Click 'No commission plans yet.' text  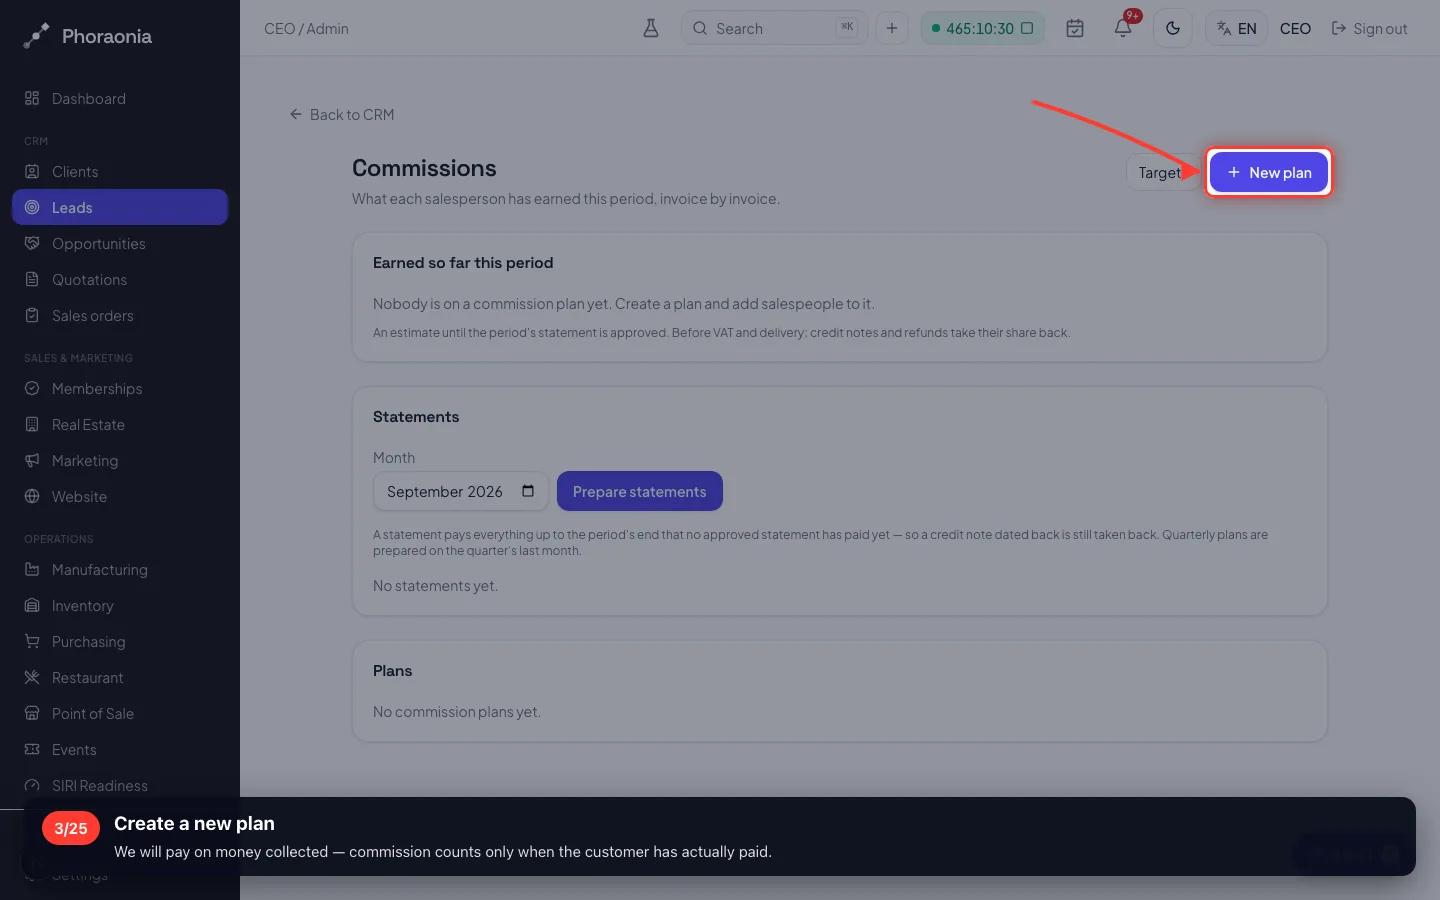pyautogui.click(x=457, y=712)
